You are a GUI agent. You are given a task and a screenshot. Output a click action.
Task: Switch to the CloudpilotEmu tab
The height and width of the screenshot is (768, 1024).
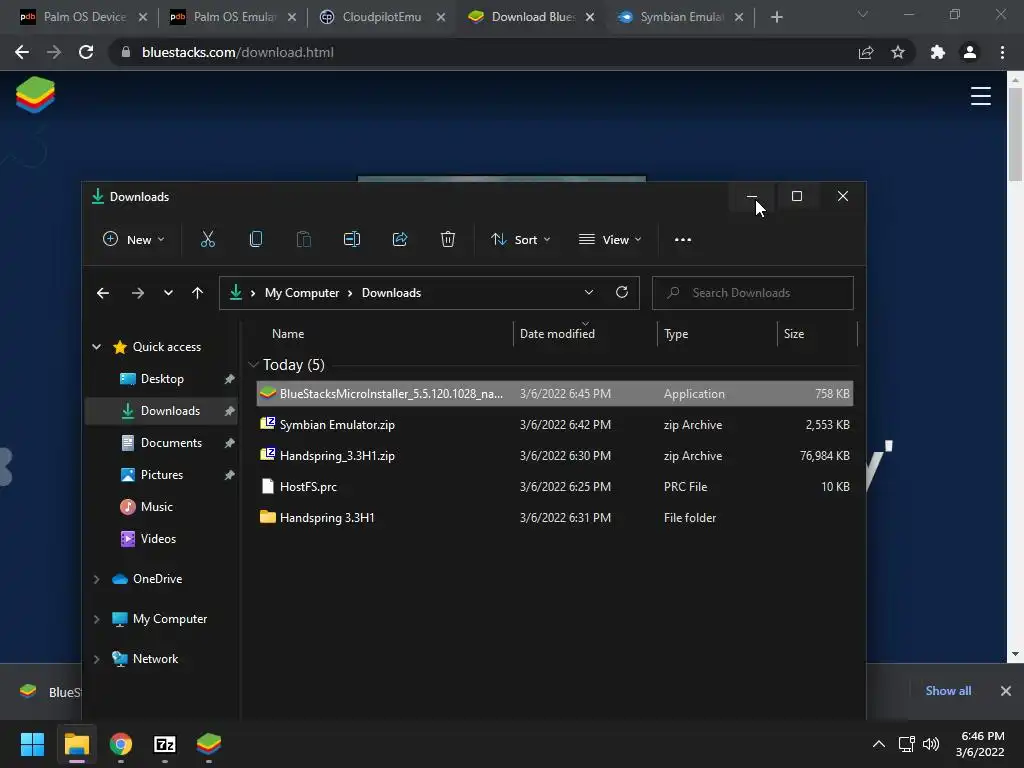pos(382,17)
